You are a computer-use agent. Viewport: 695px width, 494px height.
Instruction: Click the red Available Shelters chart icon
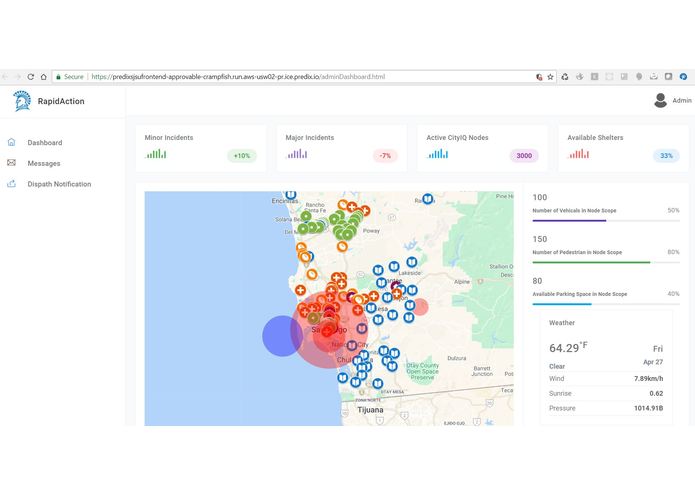click(x=578, y=154)
